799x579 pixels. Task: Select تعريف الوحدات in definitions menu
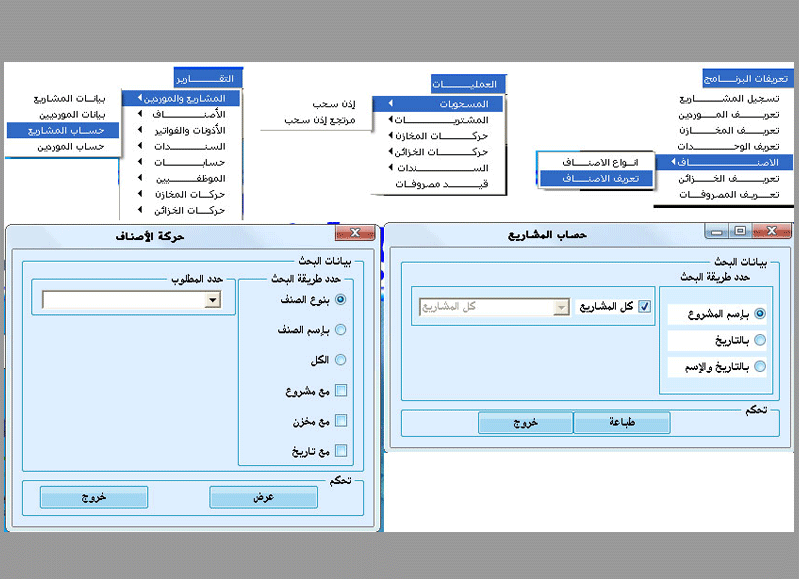724,147
